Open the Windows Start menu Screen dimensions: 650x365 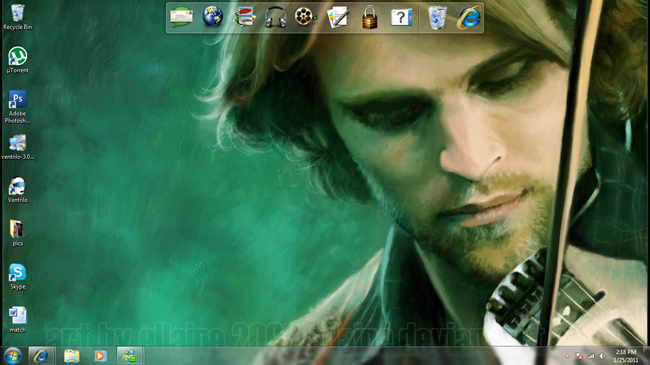tap(12, 356)
